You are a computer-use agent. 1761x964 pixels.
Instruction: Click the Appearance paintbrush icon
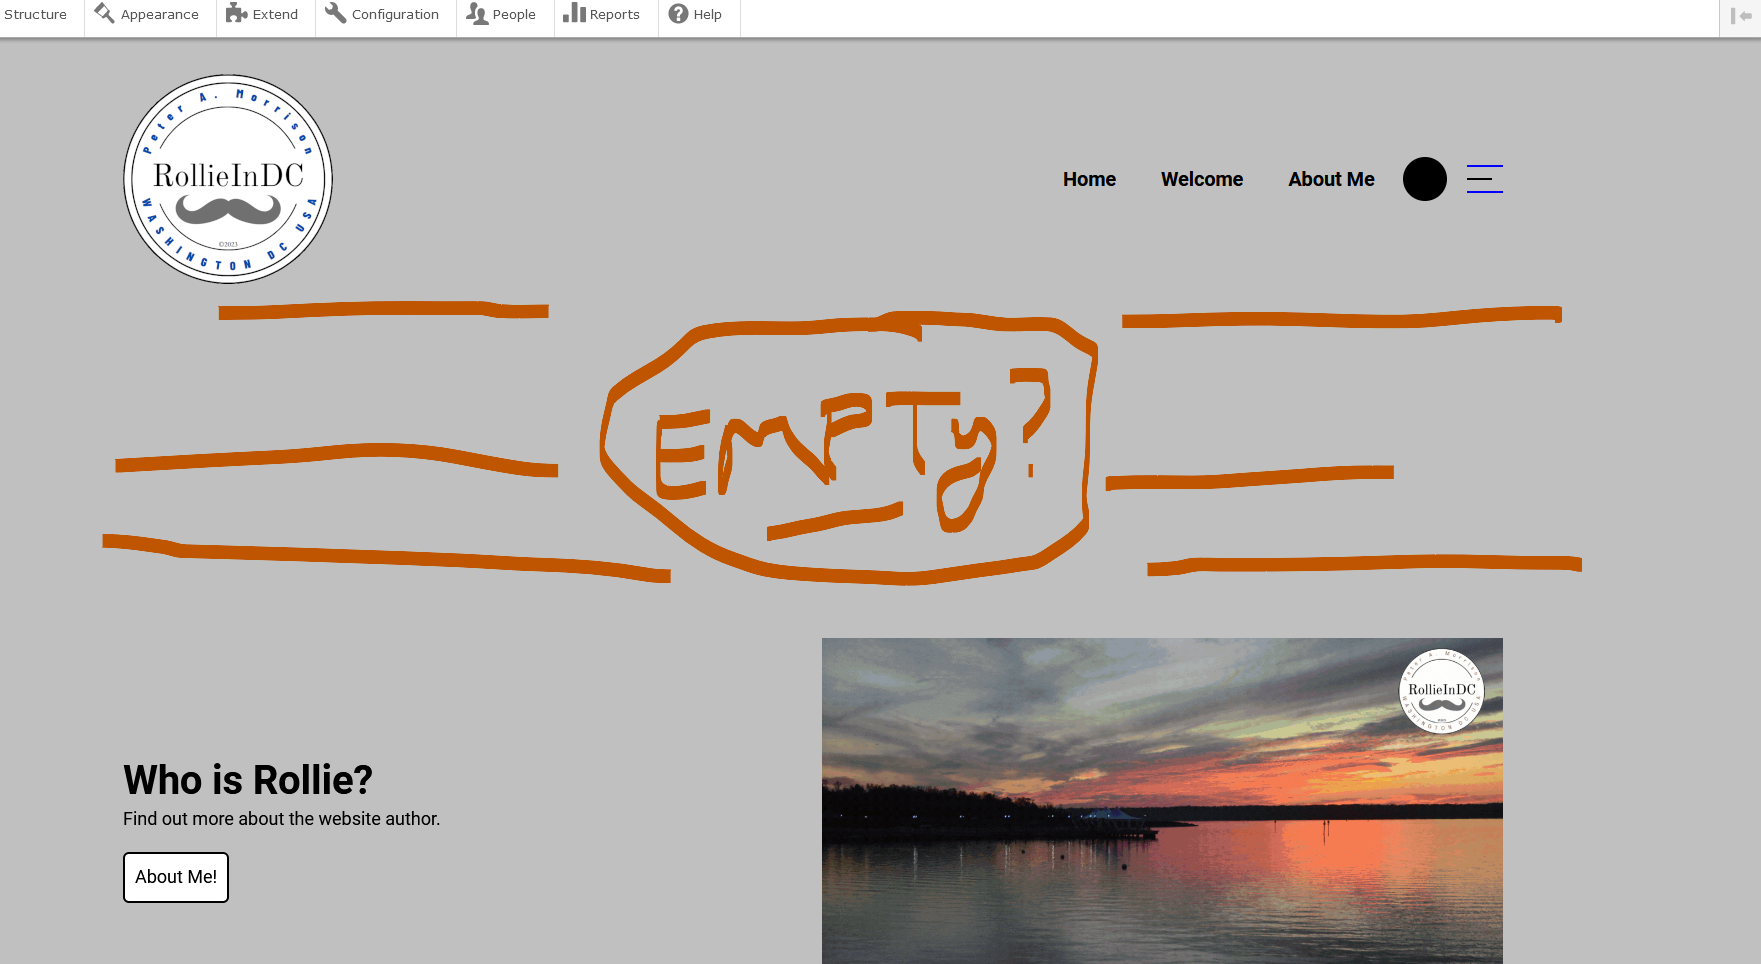104,13
